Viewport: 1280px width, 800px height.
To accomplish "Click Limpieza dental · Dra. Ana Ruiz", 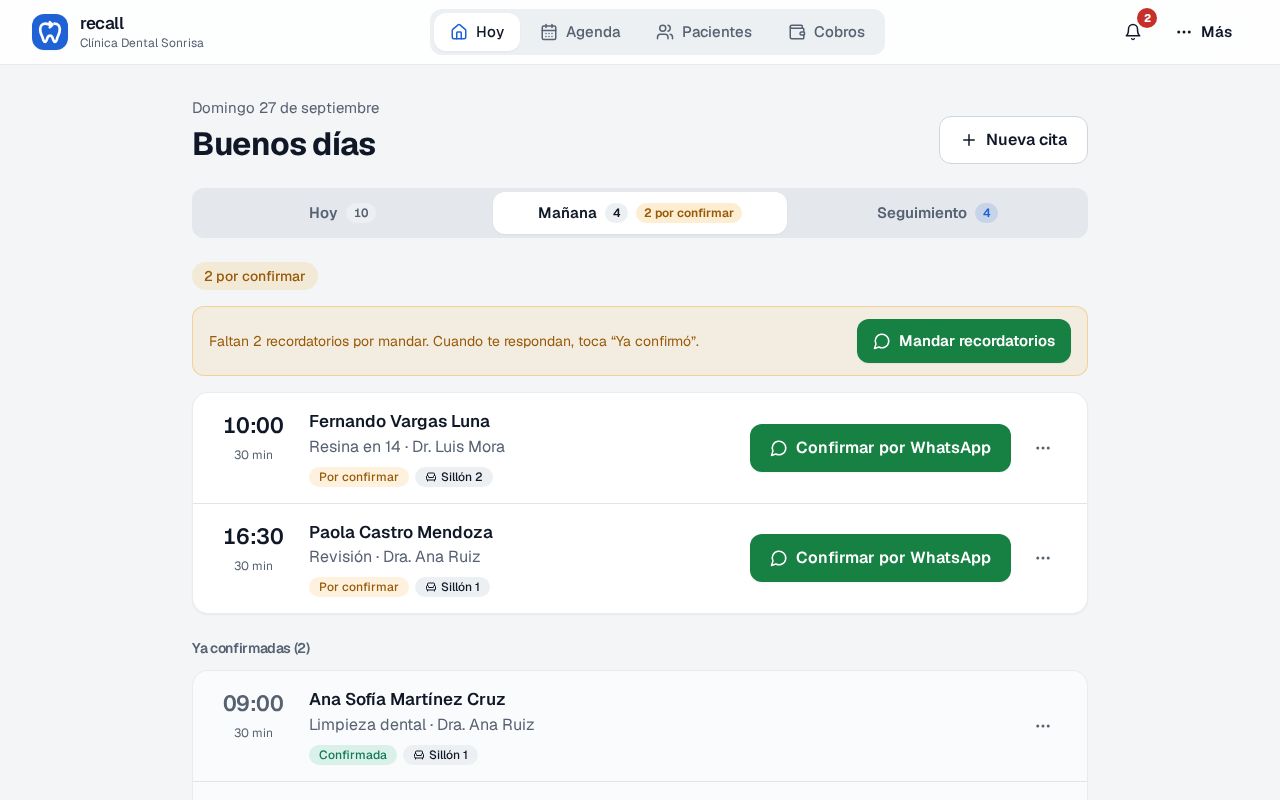I will pyautogui.click(x=422, y=725).
